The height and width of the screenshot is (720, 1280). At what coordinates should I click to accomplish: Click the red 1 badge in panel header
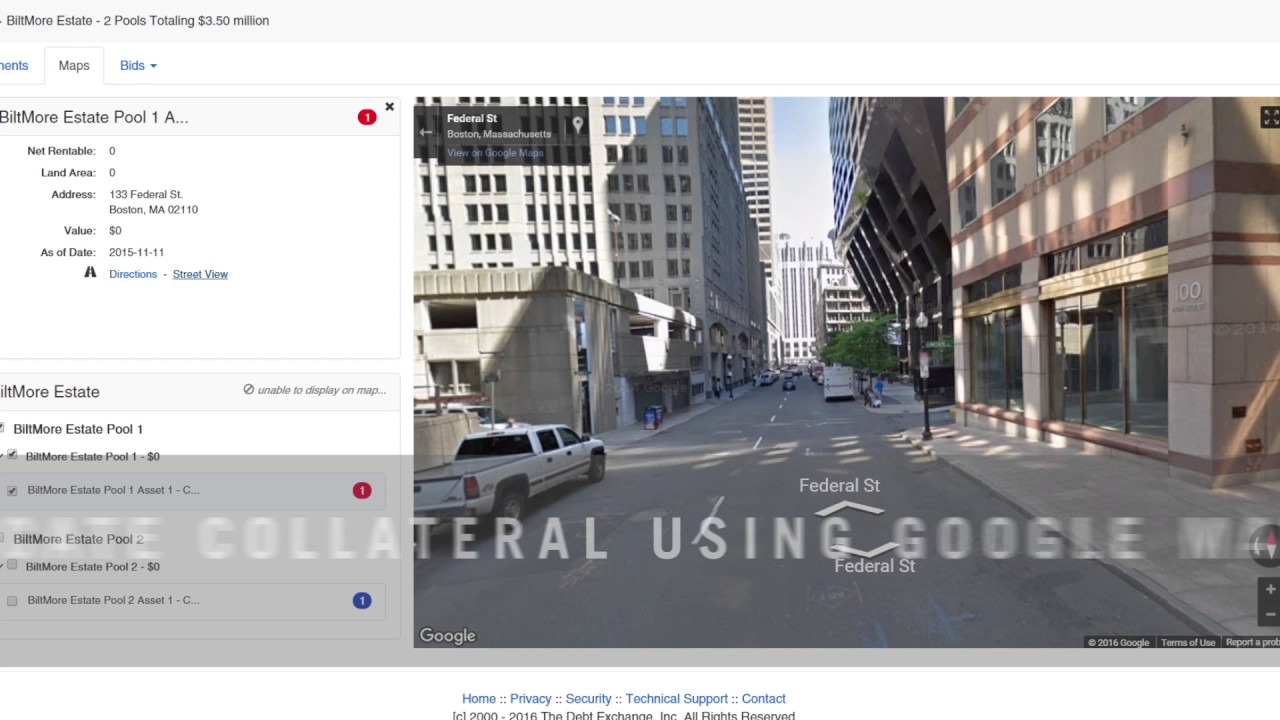(367, 117)
